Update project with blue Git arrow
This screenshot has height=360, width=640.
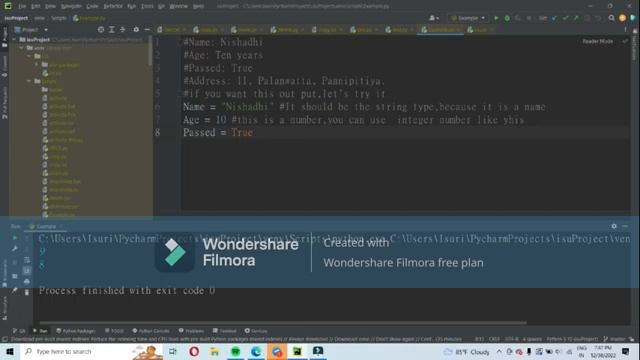[554, 18]
